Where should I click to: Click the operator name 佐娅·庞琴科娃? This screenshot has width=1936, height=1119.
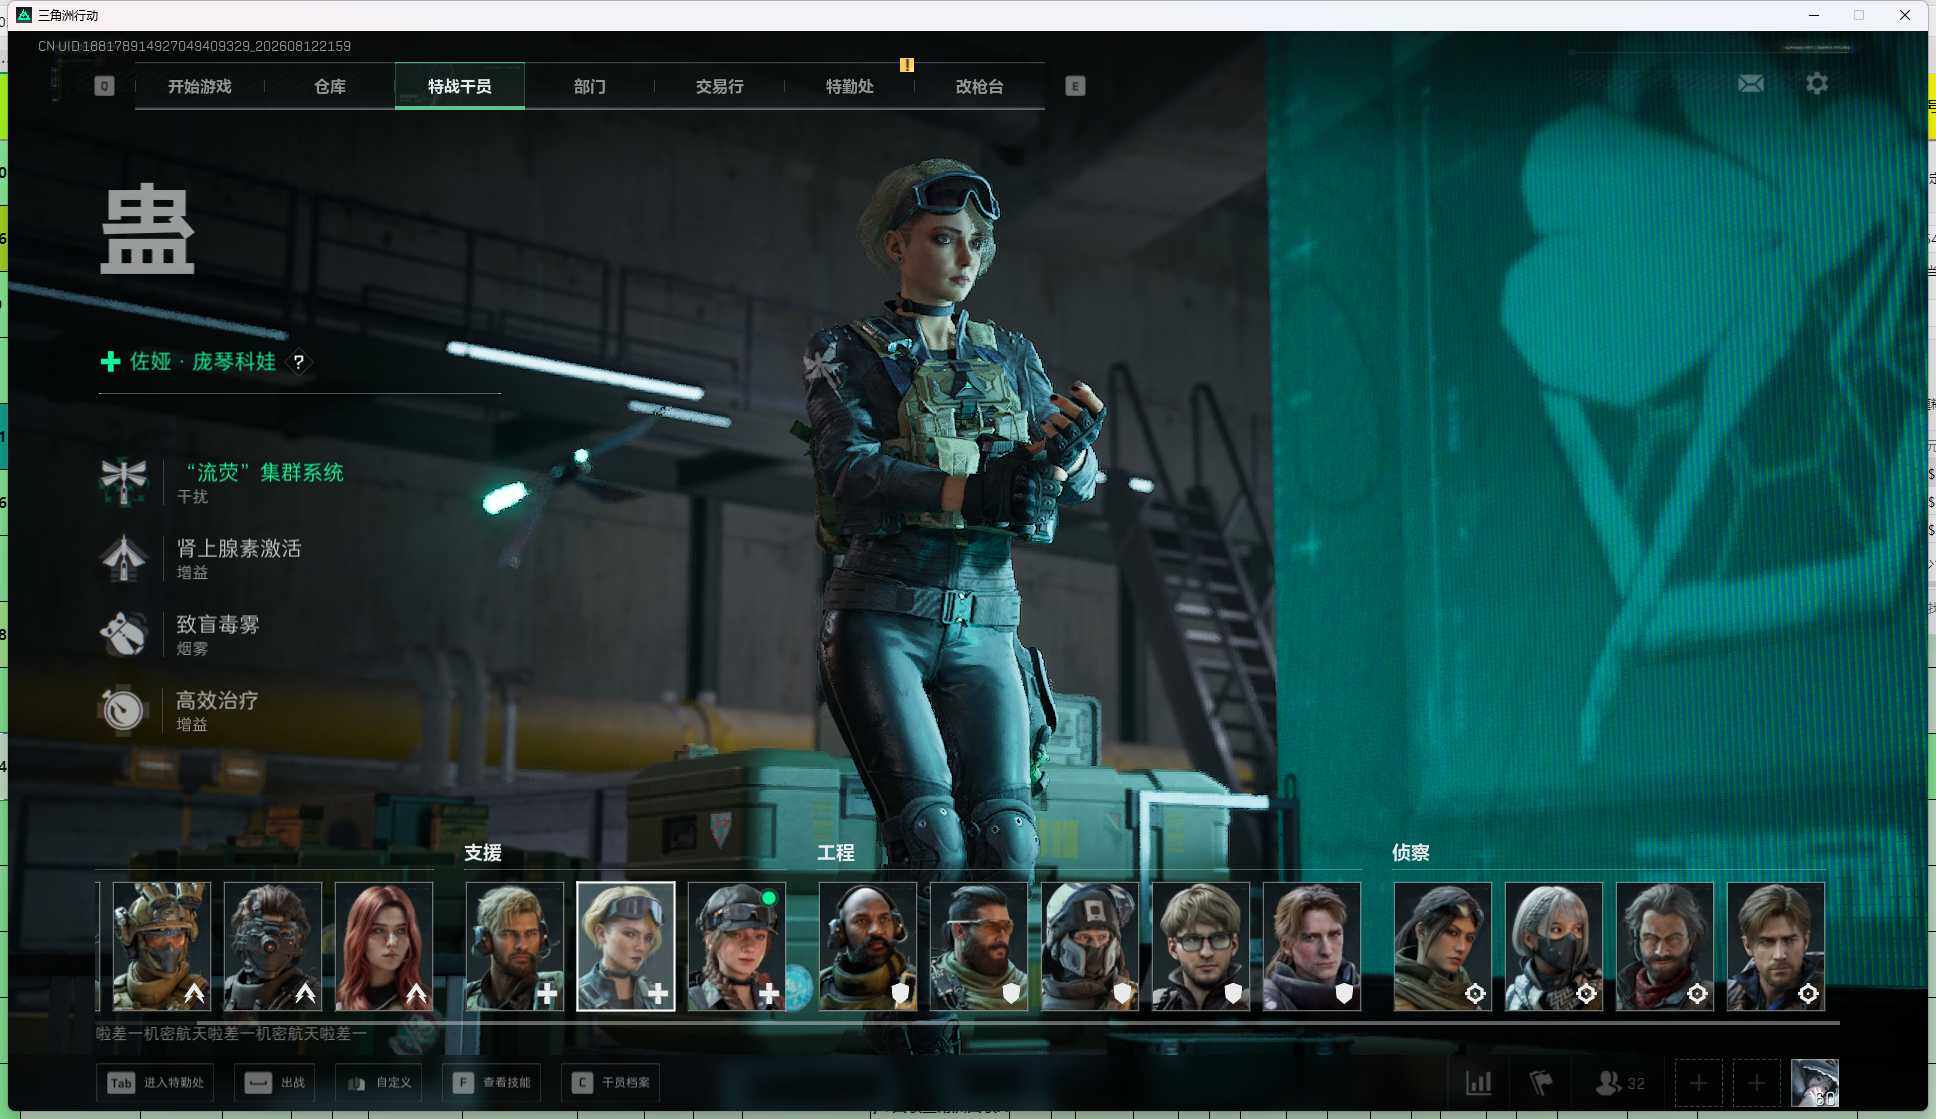(x=203, y=362)
